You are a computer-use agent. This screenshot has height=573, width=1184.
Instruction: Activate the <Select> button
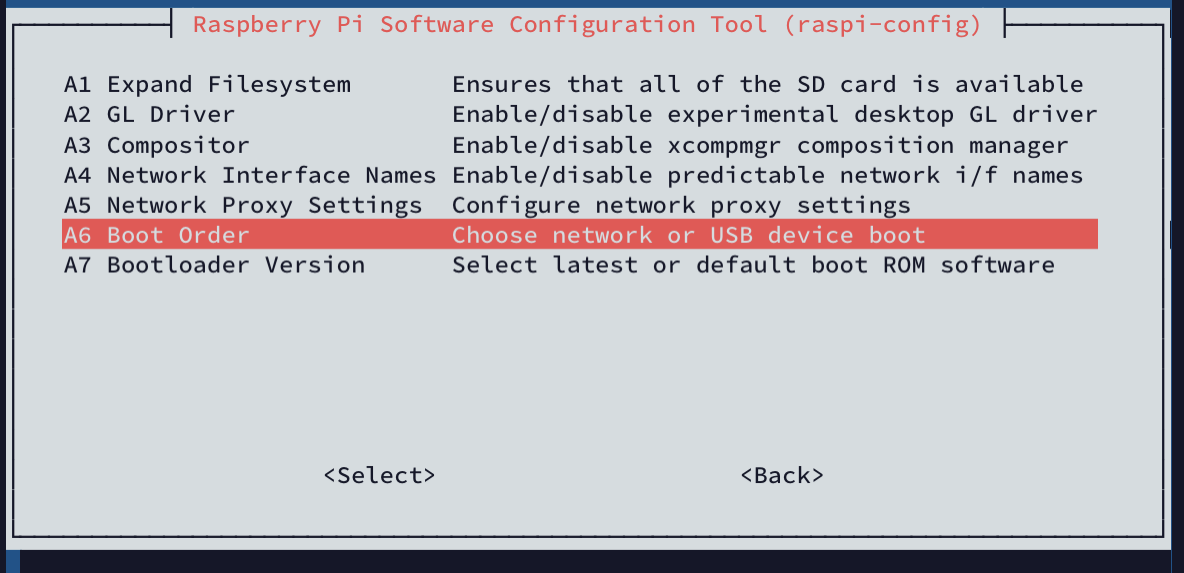[379, 476]
